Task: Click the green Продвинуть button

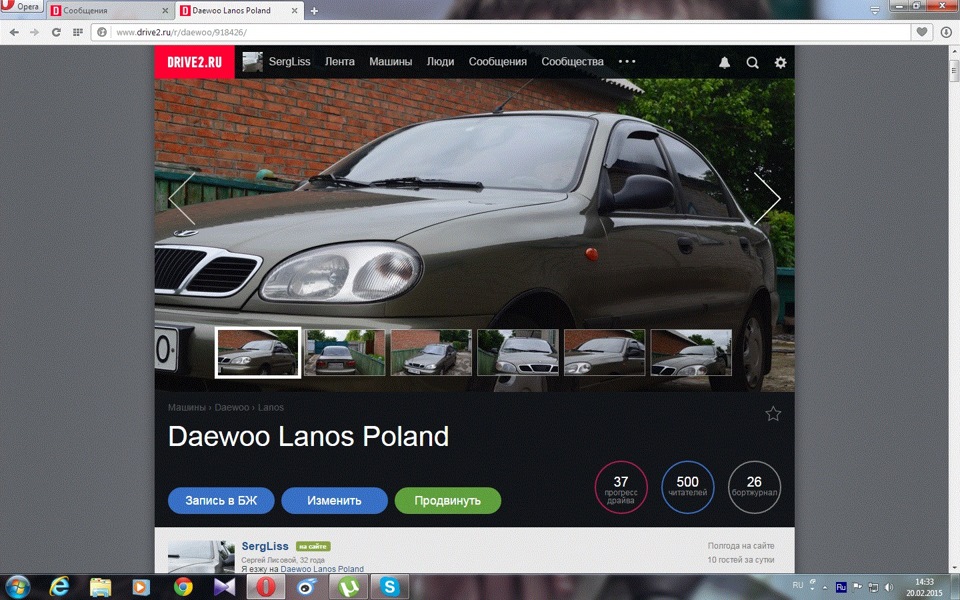Action: coord(448,501)
